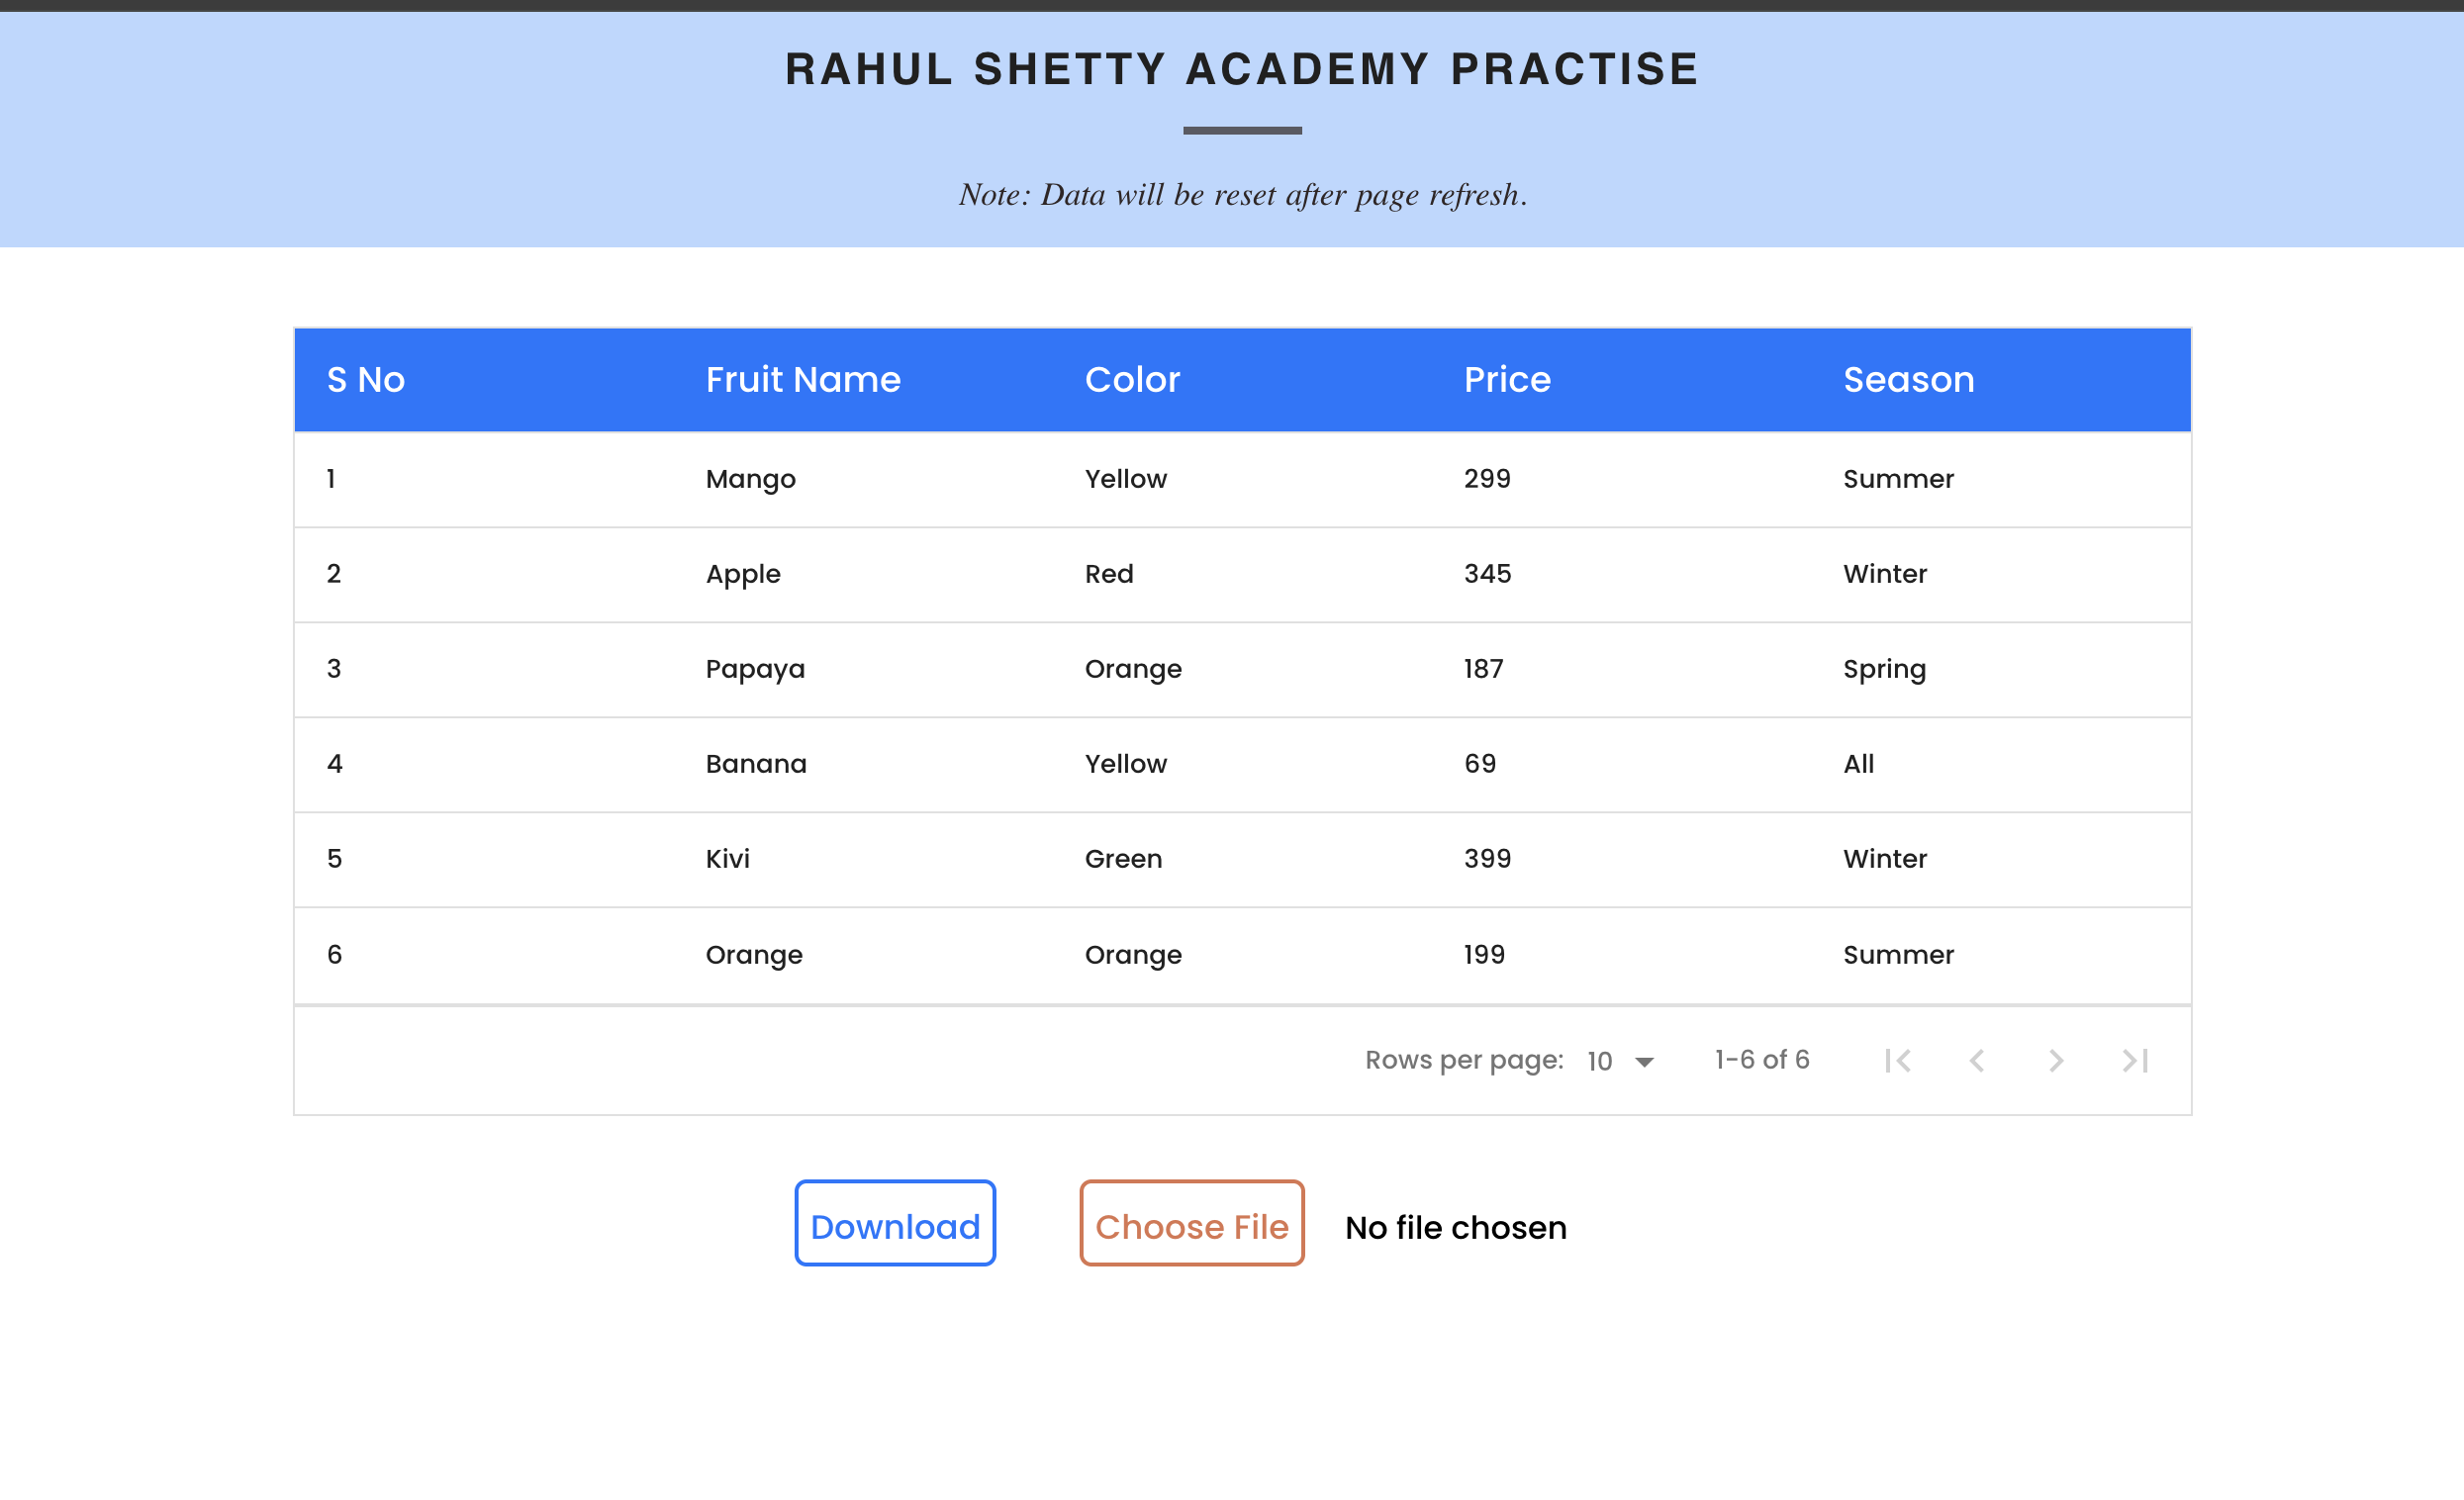The image size is (2464, 1500).
Task: Sort by Price column header
Action: click(1507, 380)
